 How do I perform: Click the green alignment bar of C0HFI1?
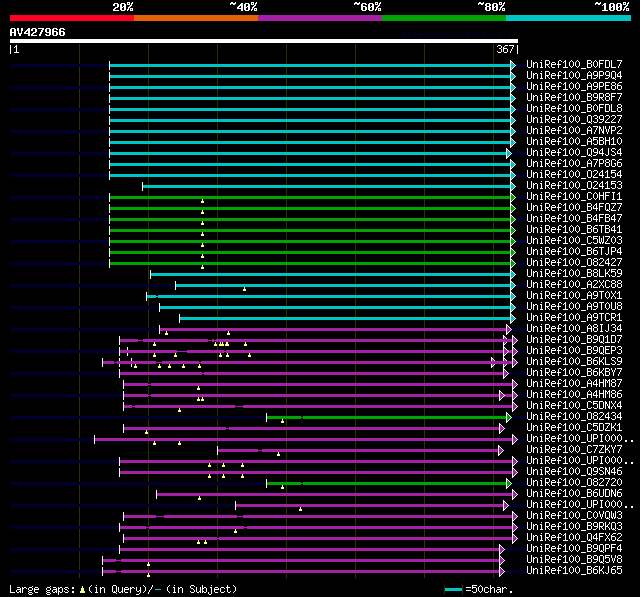[x=310, y=198]
